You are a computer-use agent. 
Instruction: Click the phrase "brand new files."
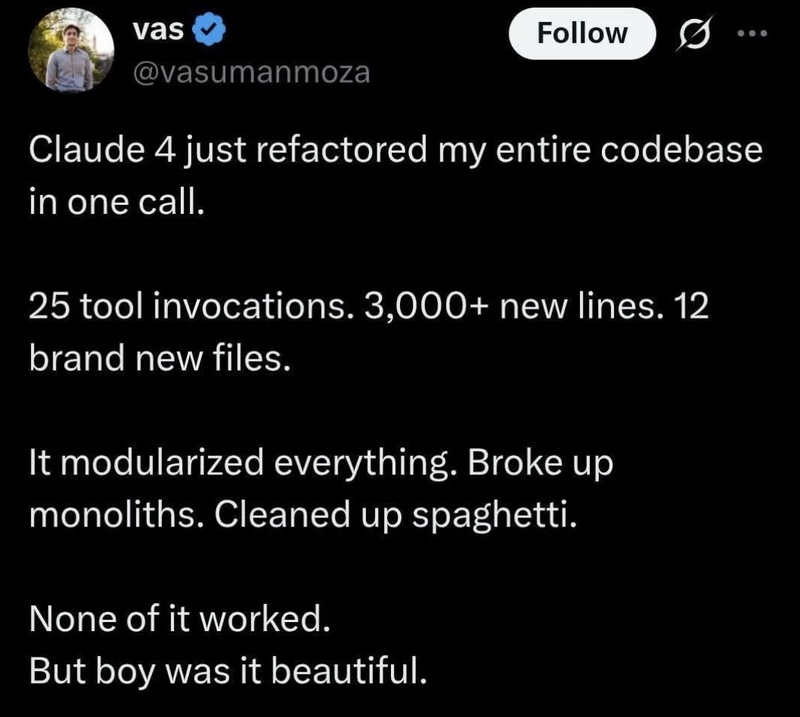[x=160, y=358]
